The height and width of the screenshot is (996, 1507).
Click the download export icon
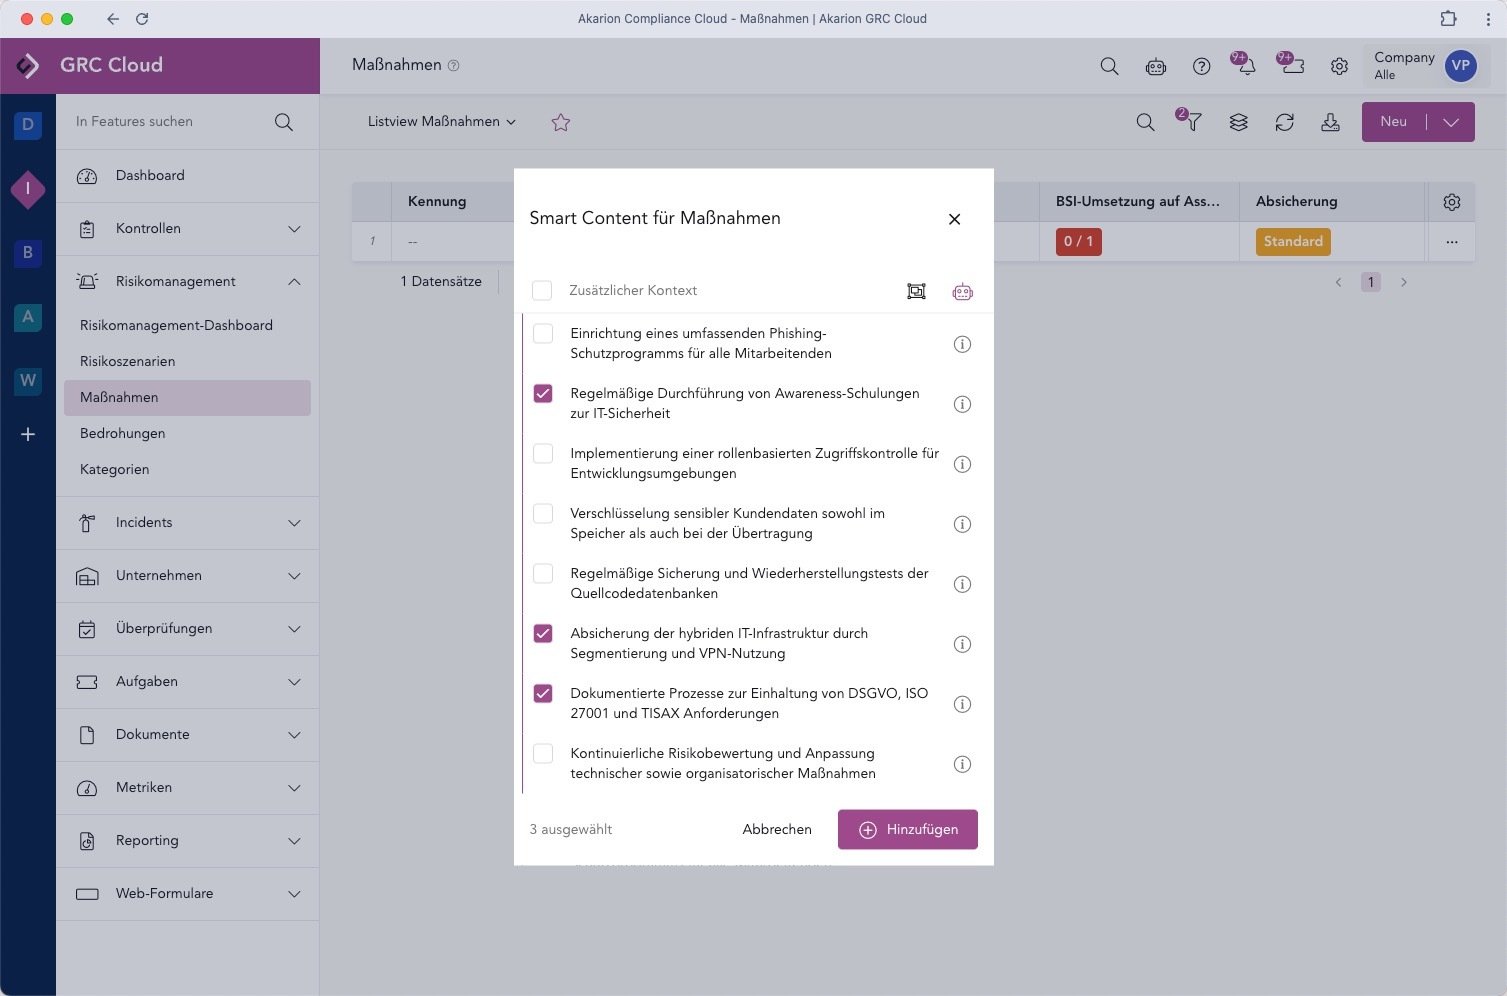pos(1330,122)
